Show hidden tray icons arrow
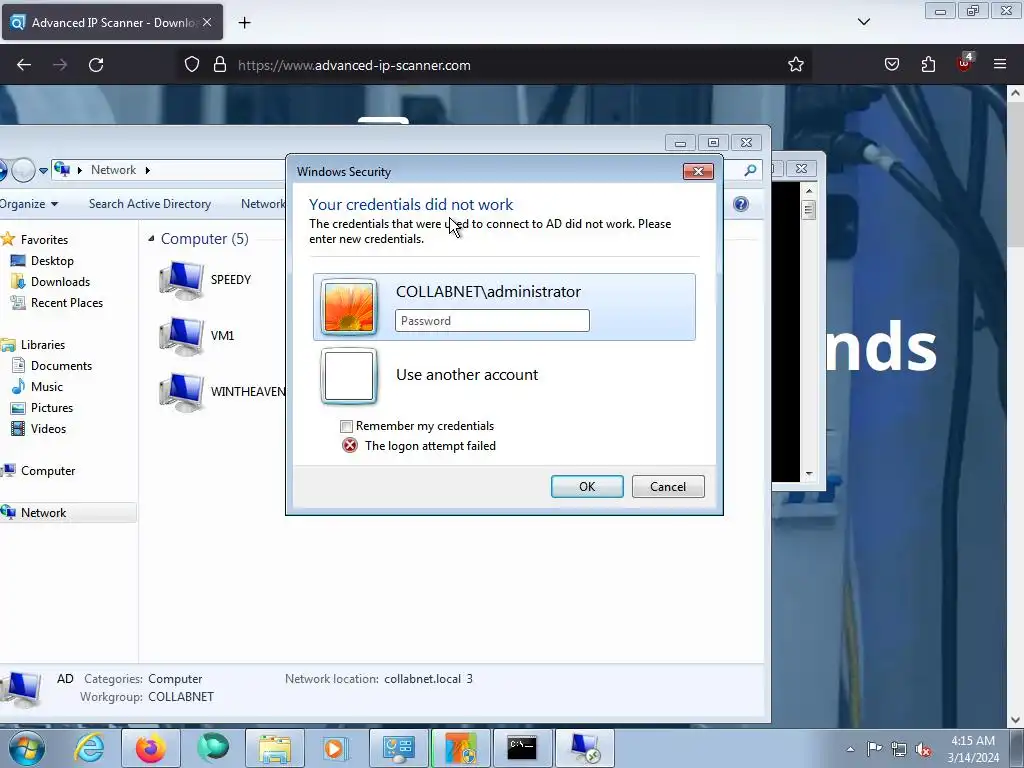The width and height of the screenshot is (1024, 768). (850, 749)
